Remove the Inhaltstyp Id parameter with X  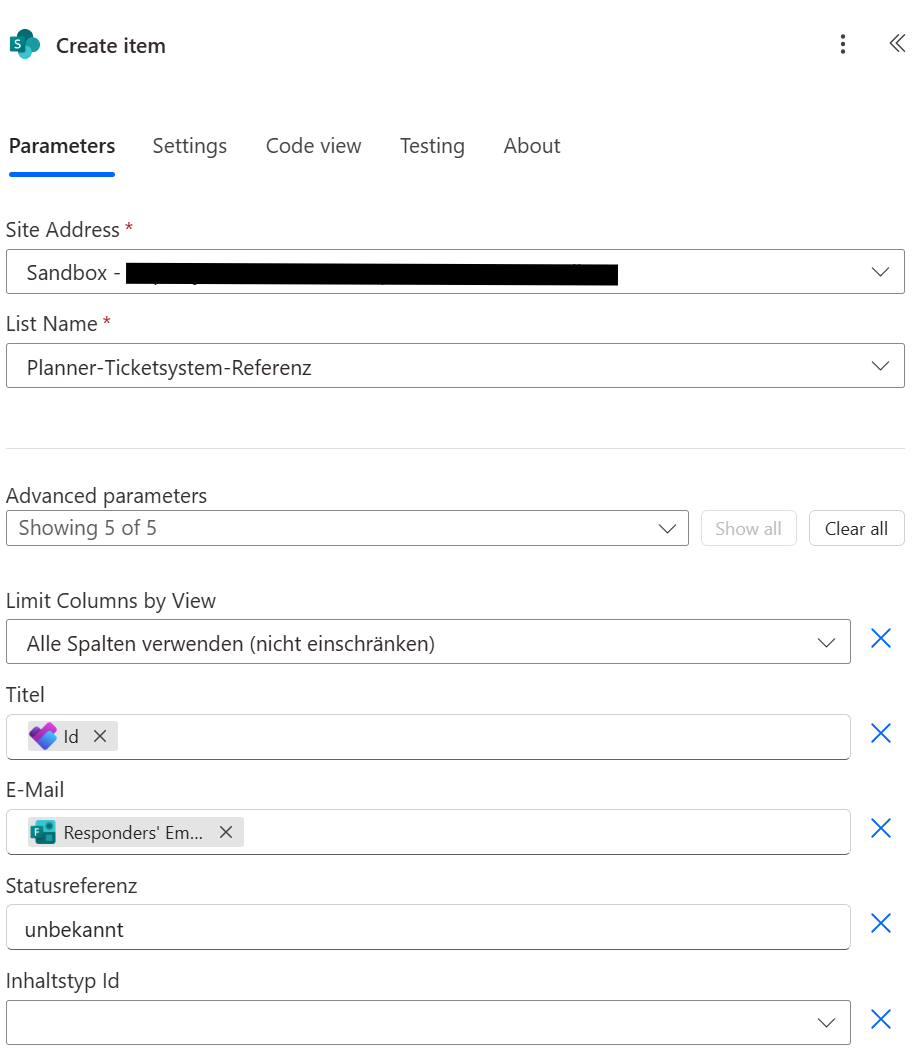click(x=880, y=1019)
